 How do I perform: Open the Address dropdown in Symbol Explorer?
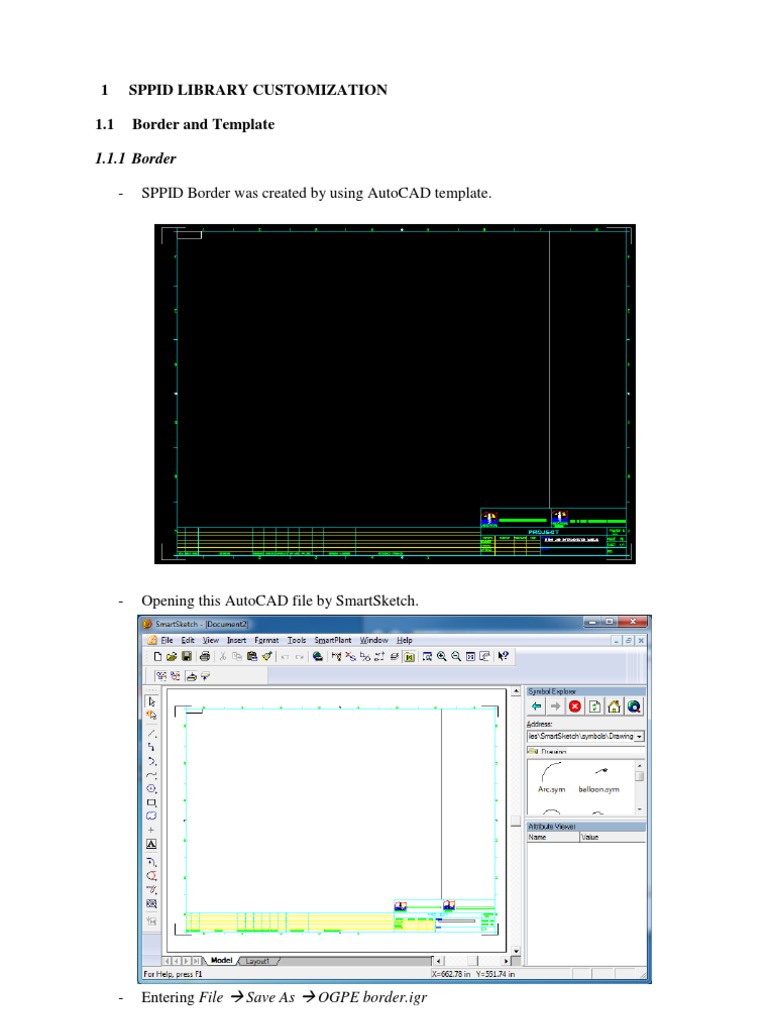pyautogui.click(x=639, y=736)
